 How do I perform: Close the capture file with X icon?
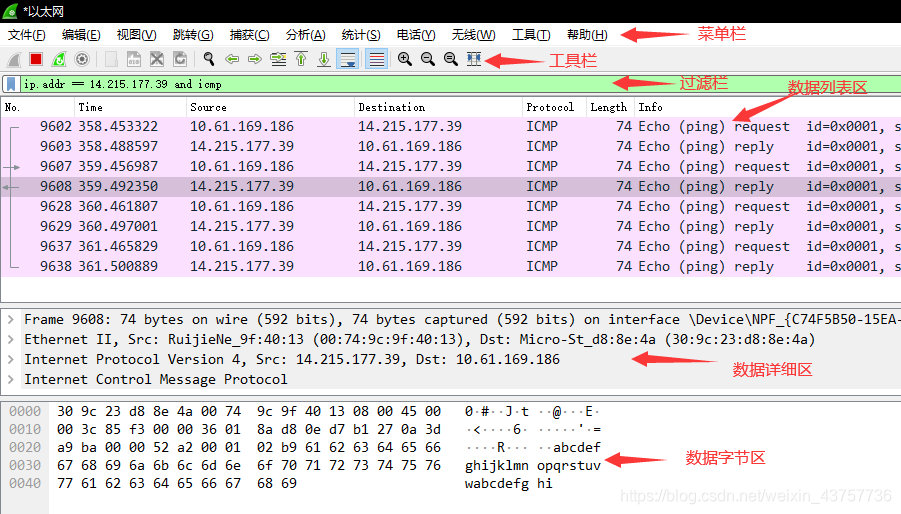[x=157, y=59]
